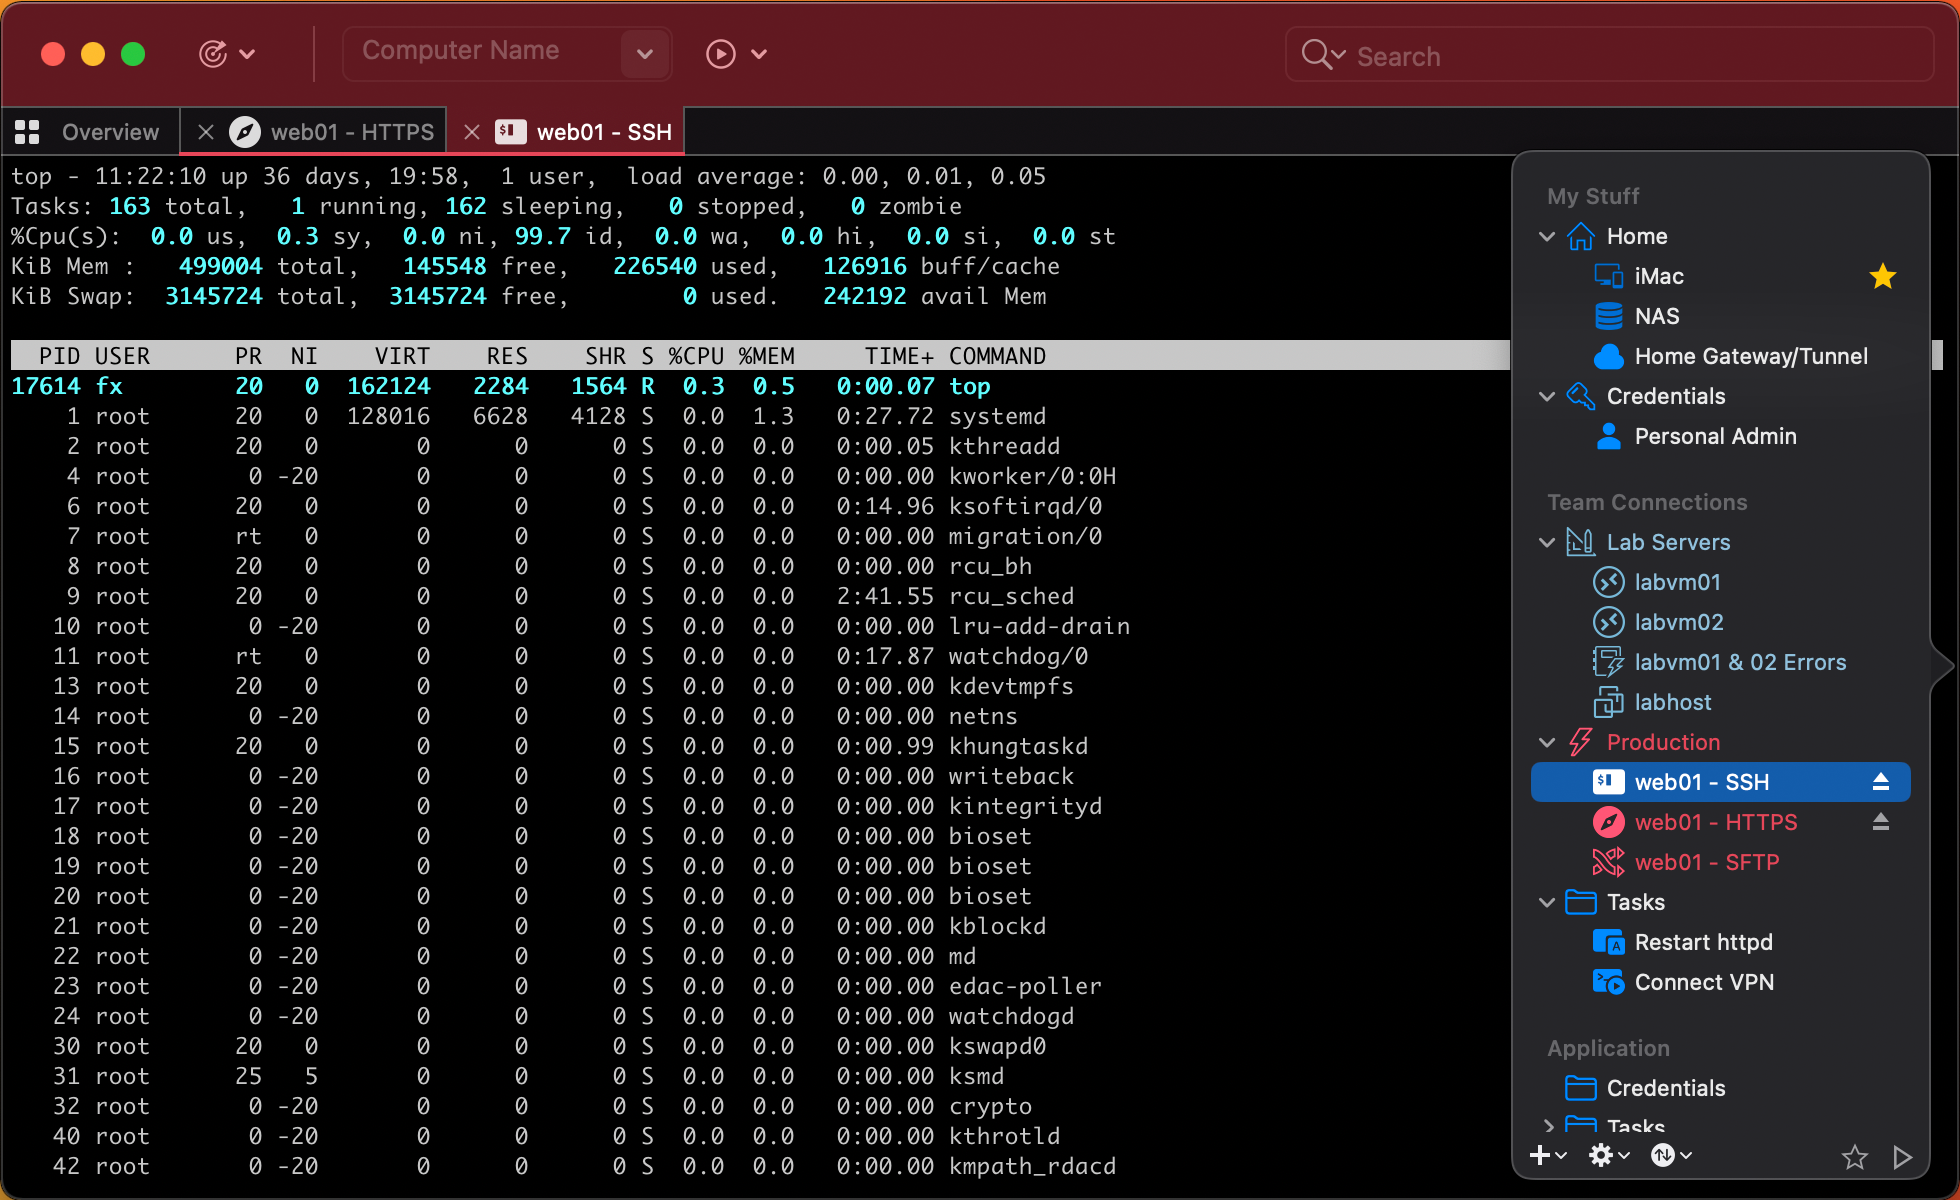Eject the web01 - HTTPS session

[1880, 822]
